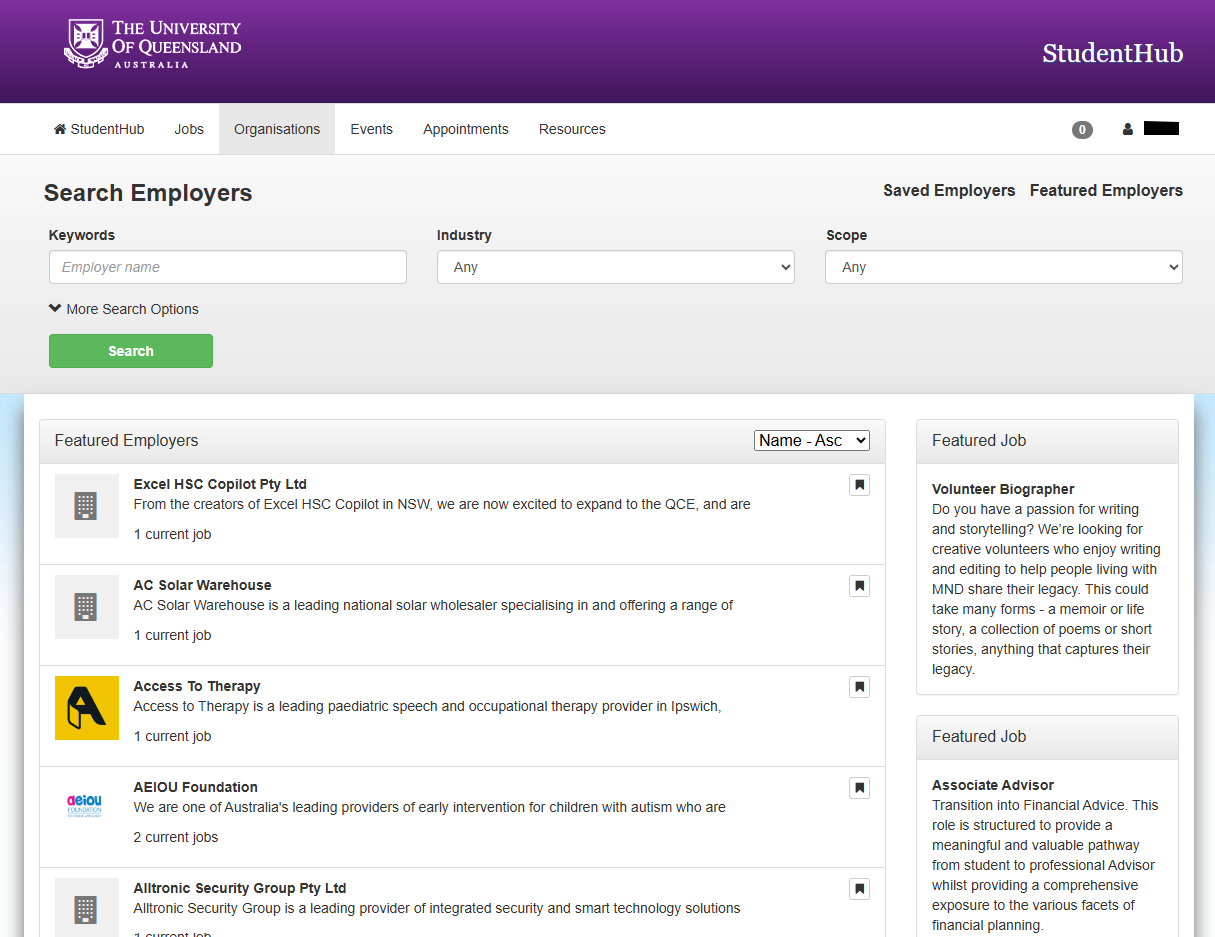The height and width of the screenshot is (937, 1215).
Task: Click the Access To Therapy logo
Action: click(87, 708)
